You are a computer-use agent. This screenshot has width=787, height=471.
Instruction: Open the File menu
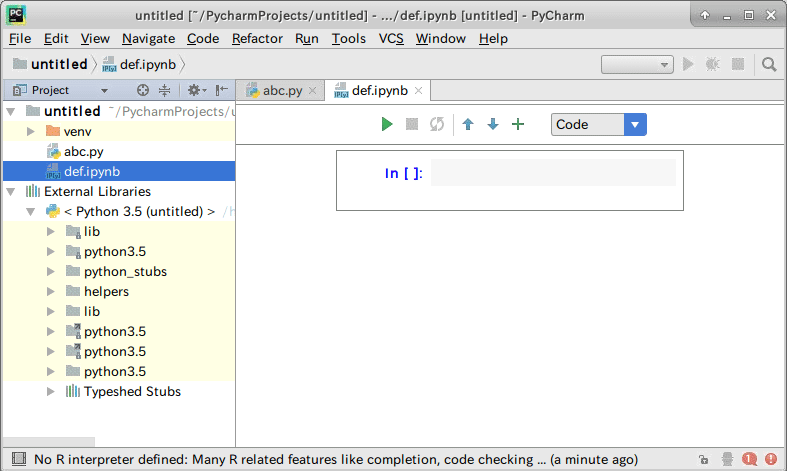click(20, 39)
